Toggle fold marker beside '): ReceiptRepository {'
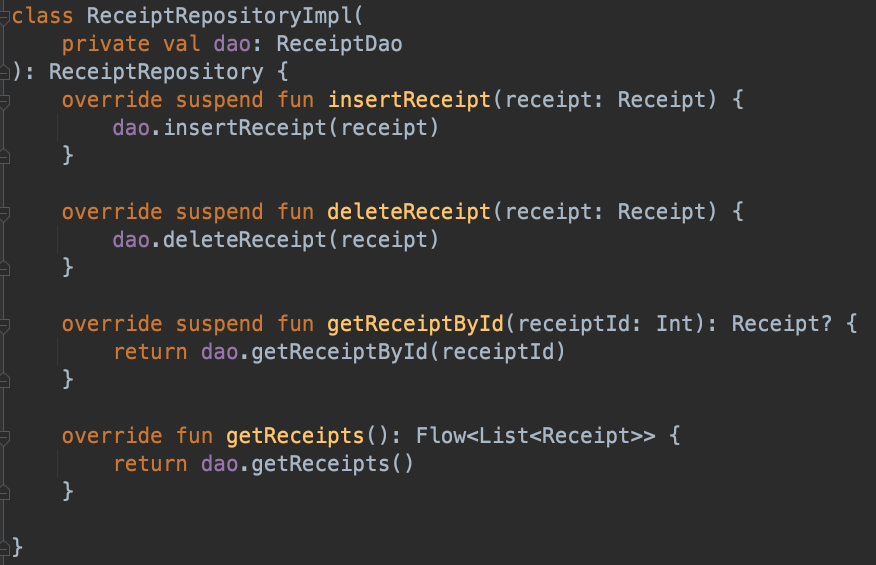The width and height of the screenshot is (876, 565). click(4, 73)
